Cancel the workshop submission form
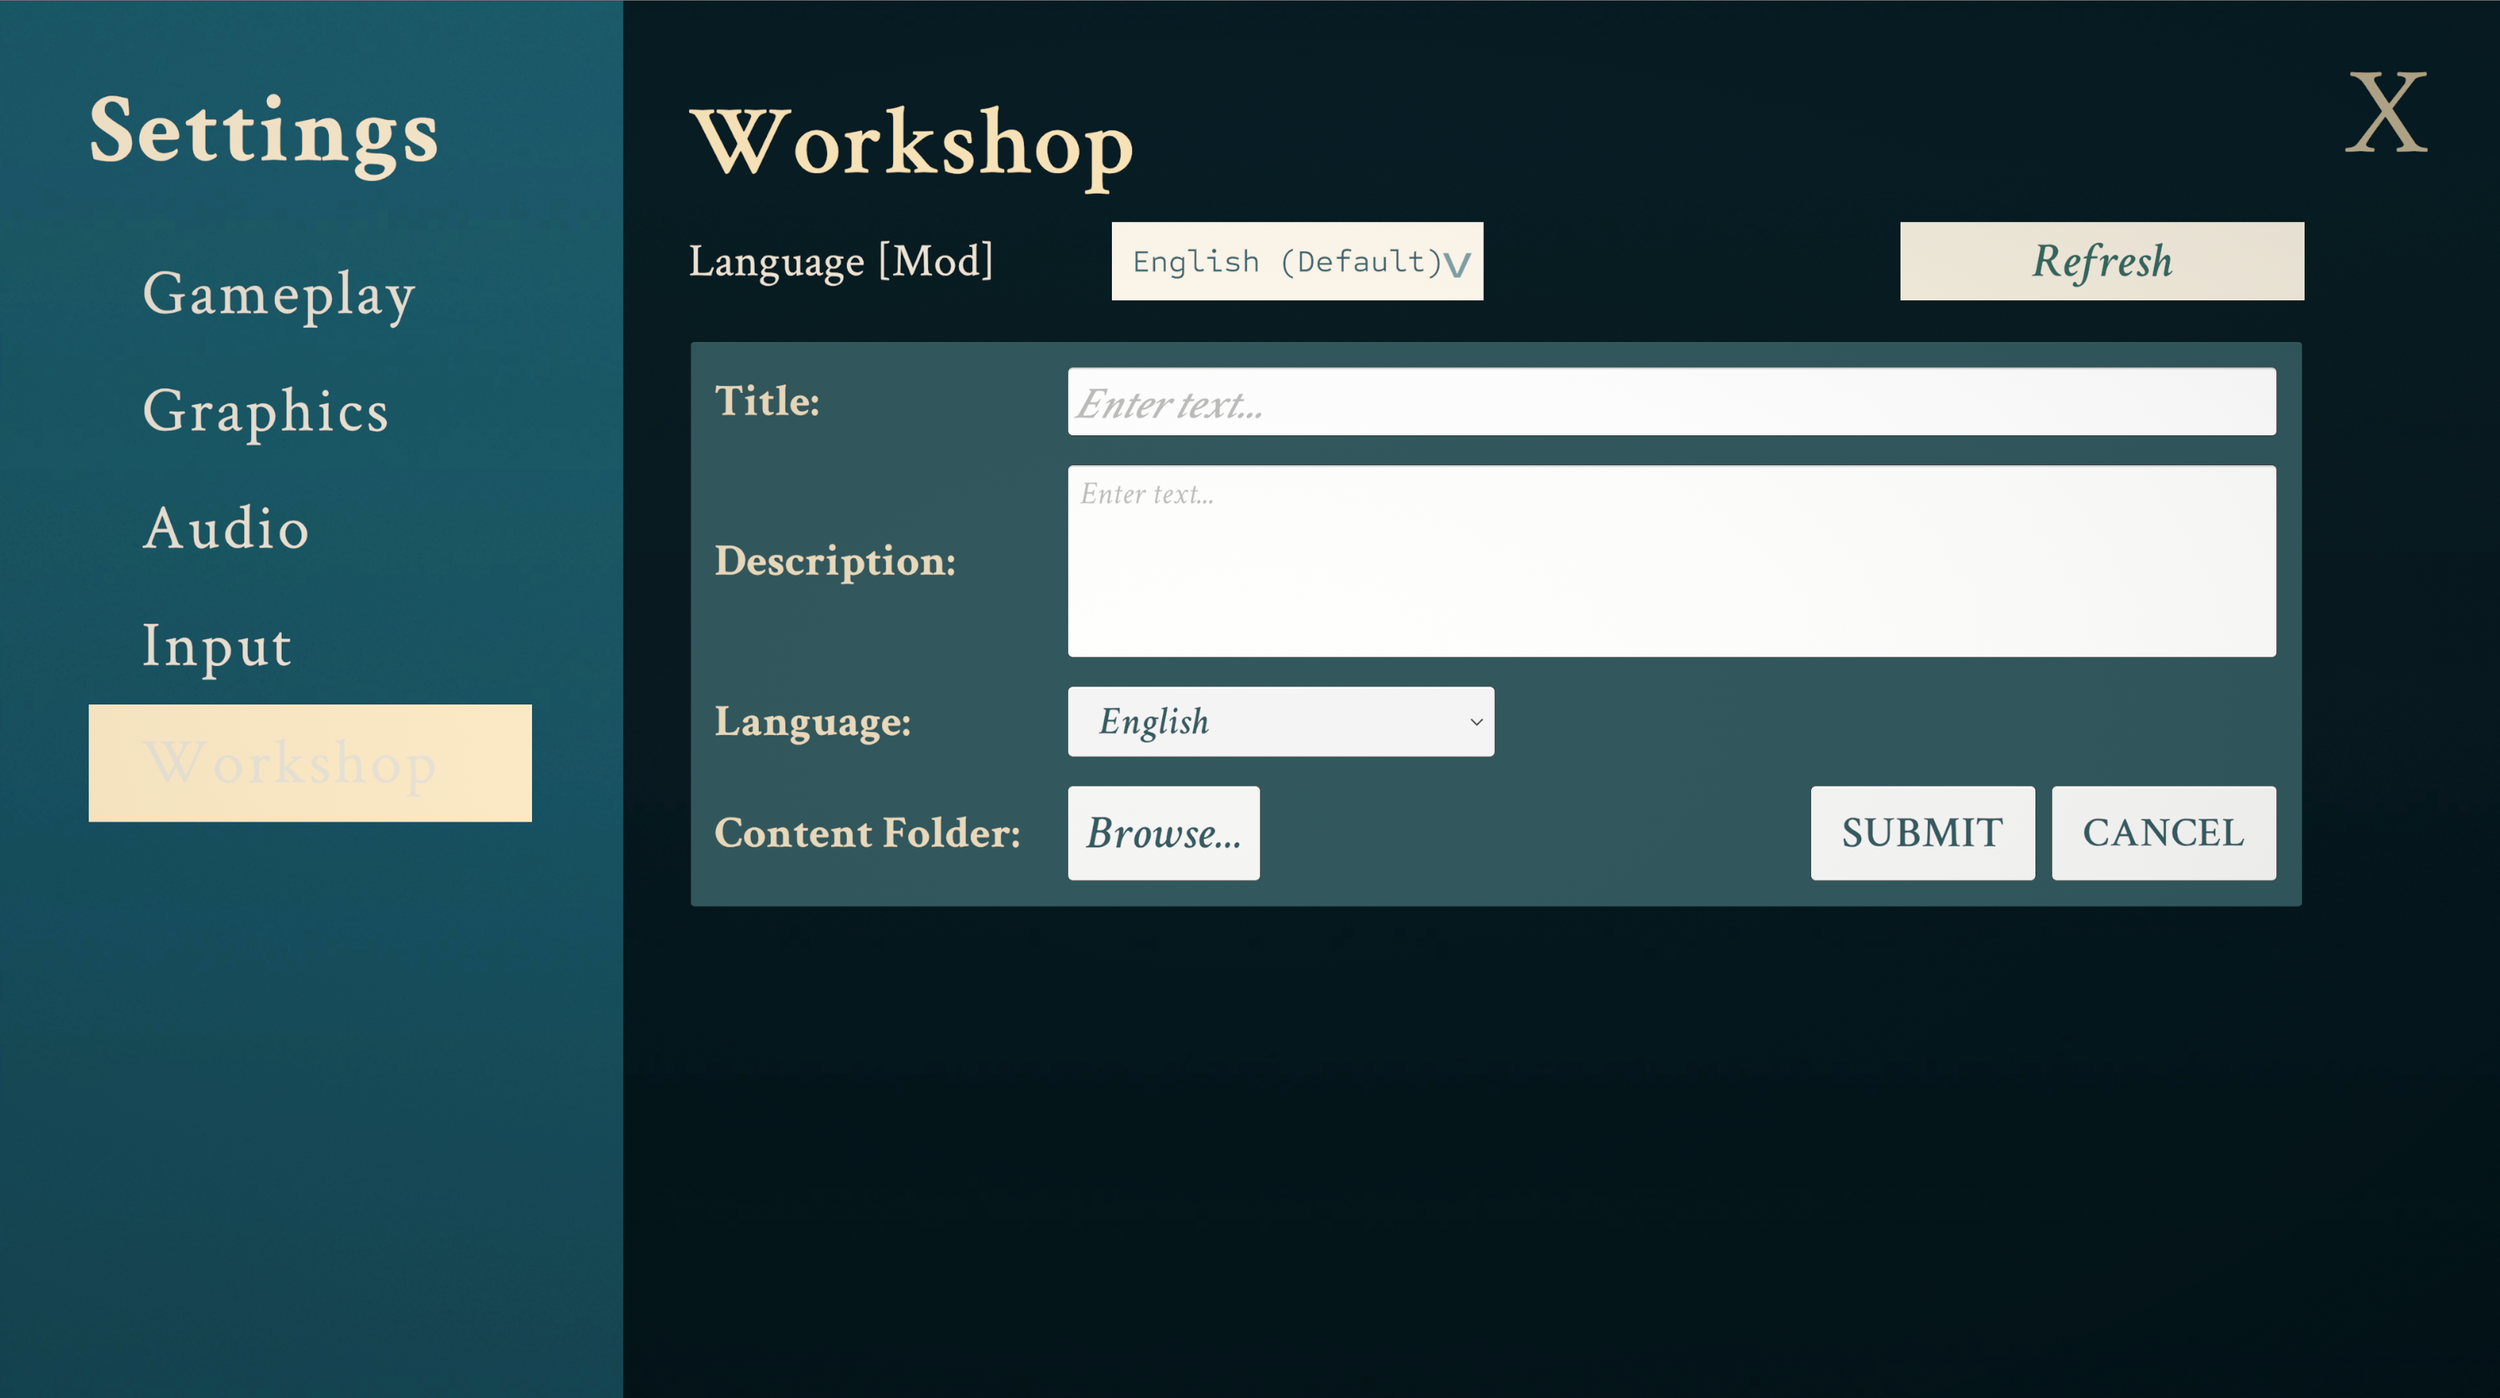Image resolution: width=2500 pixels, height=1398 pixels. click(2163, 833)
